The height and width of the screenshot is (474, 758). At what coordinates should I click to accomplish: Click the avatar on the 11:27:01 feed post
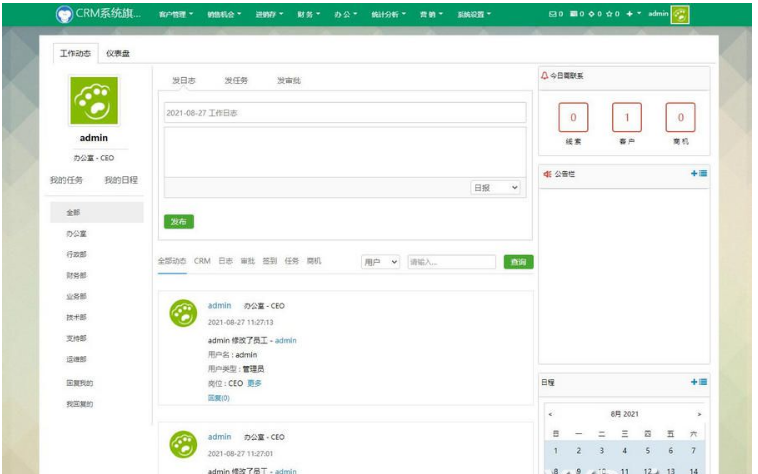183,445
